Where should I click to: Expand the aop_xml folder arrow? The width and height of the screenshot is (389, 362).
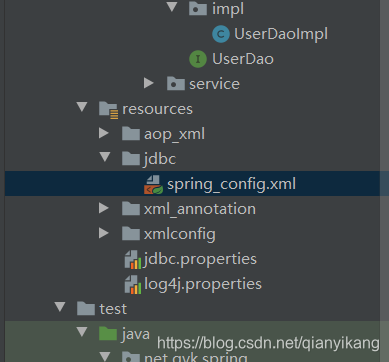(104, 133)
